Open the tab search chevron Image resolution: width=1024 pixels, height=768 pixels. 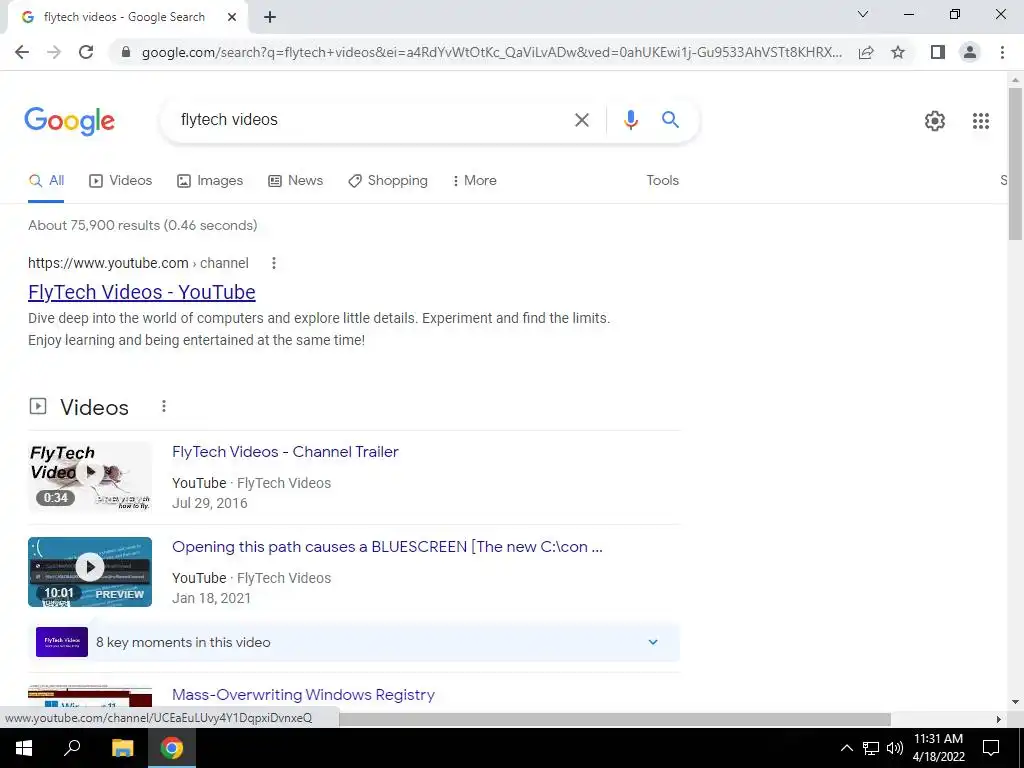pos(863,14)
